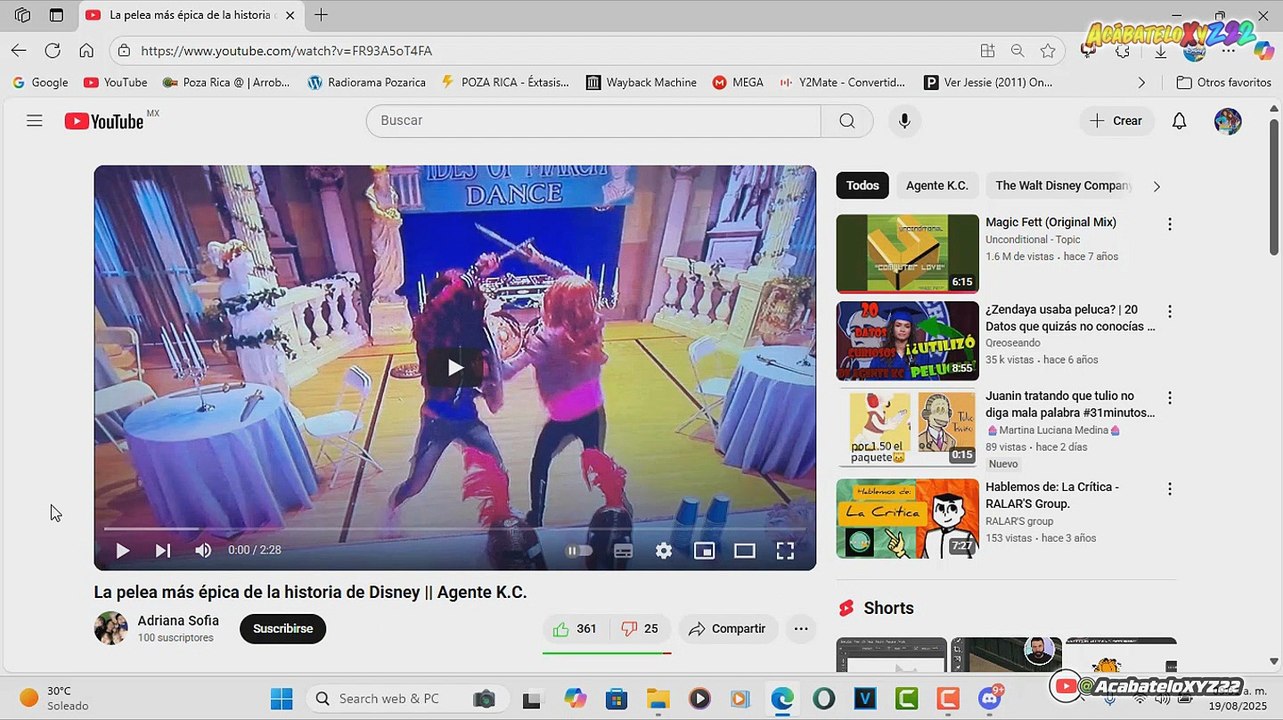Viewport: 1283px width, 720px height.
Task: Open options for ¿Zendaya usaba peluca? video
Action: [1169, 312]
